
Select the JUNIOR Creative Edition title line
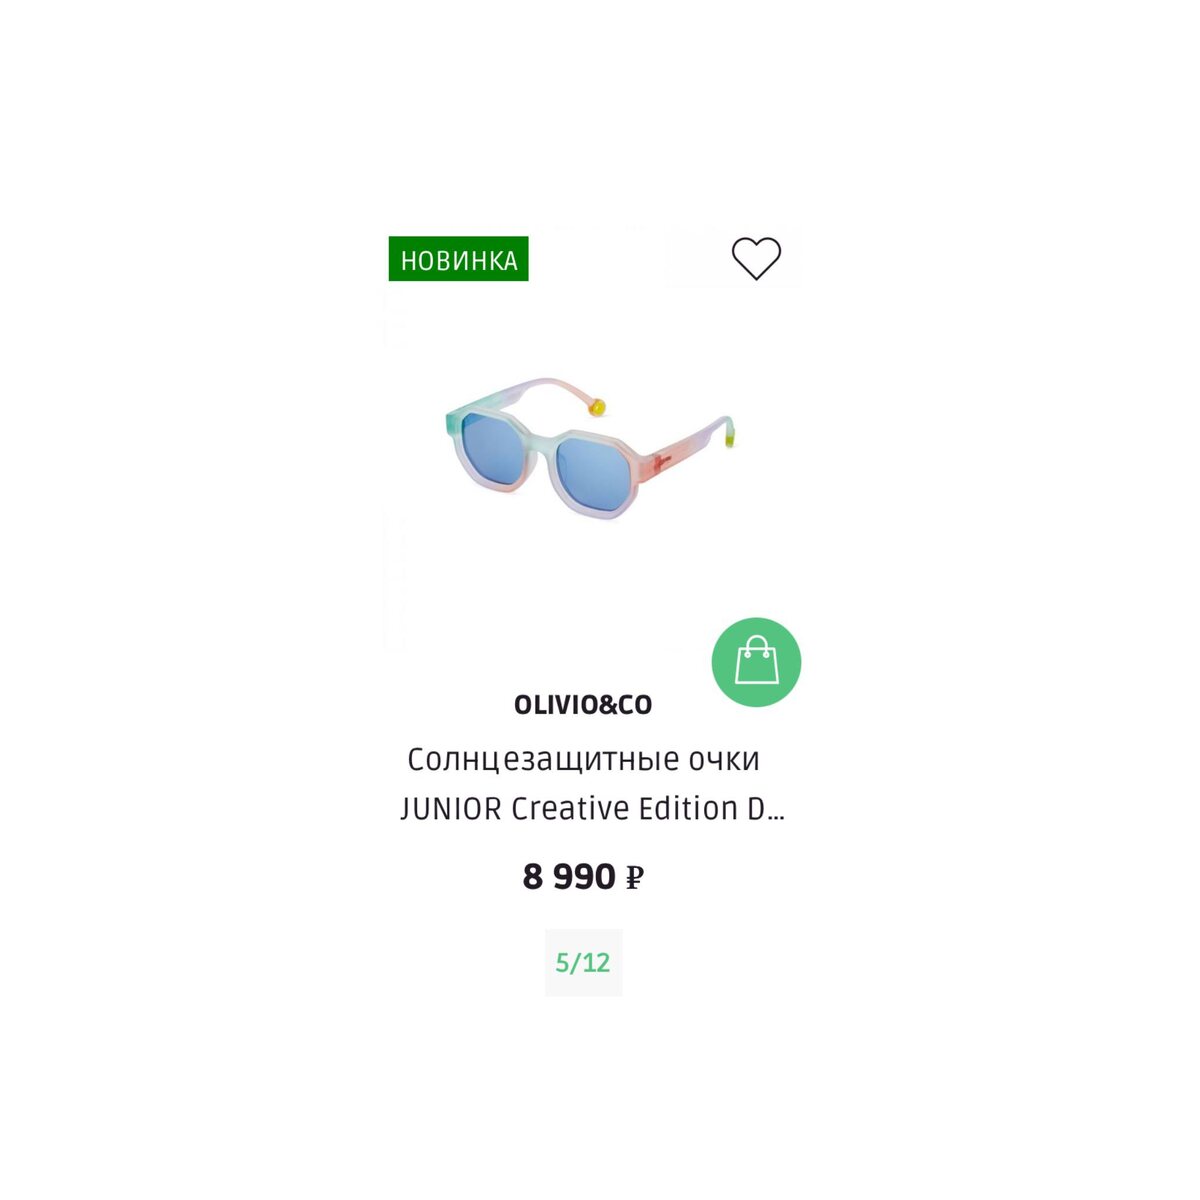point(592,808)
